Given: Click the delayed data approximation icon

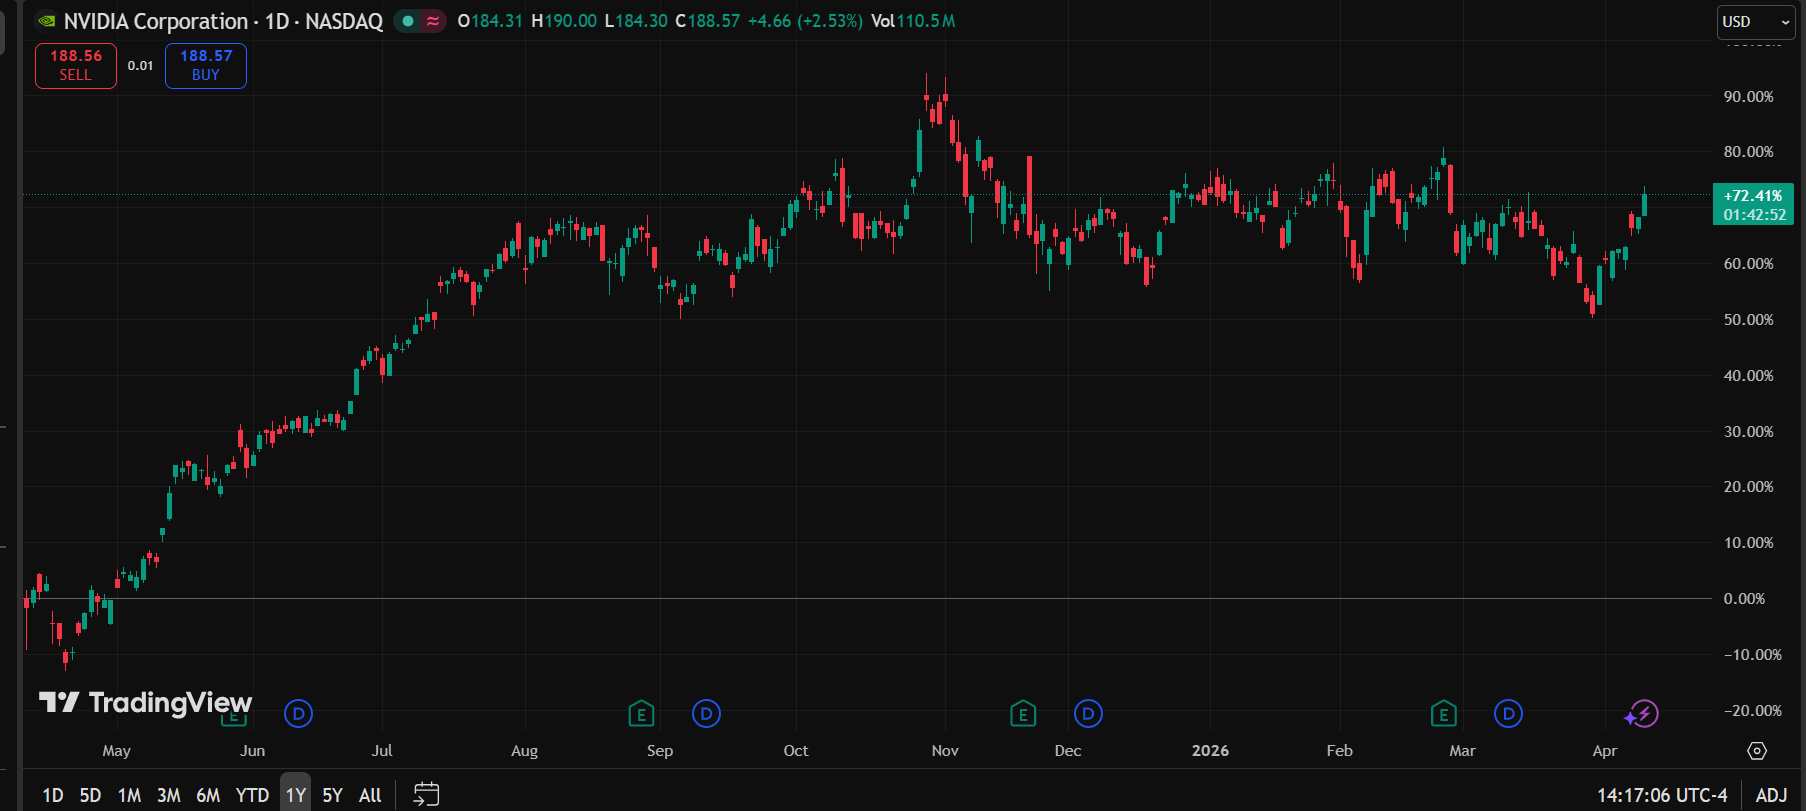Looking at the screenshot, I should [x=433, y=21].
